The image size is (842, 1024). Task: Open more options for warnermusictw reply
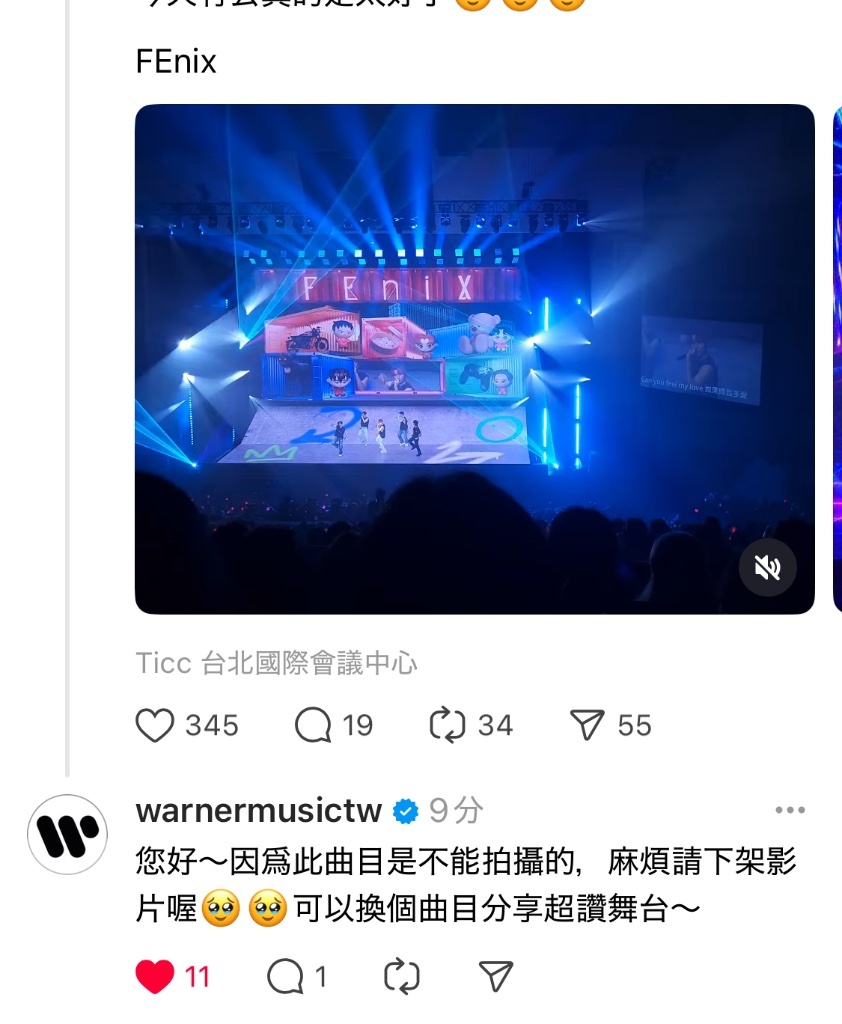pyautogui.click(x=790, y=810)
